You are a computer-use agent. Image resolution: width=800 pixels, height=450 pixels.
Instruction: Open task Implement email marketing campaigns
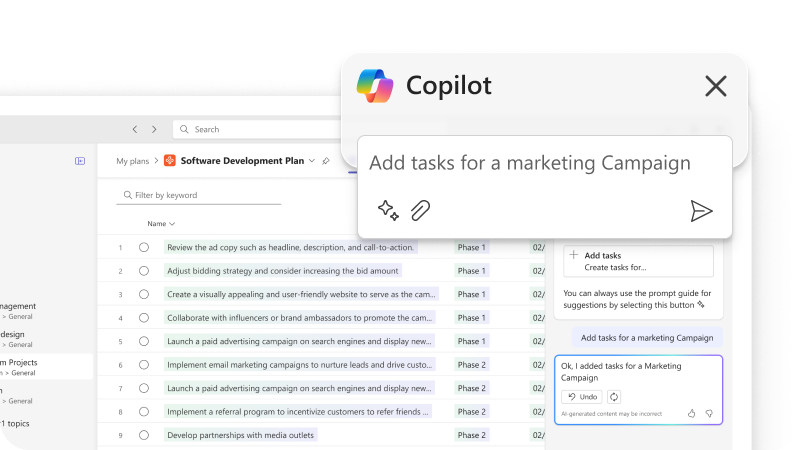(x=299, y=365)
